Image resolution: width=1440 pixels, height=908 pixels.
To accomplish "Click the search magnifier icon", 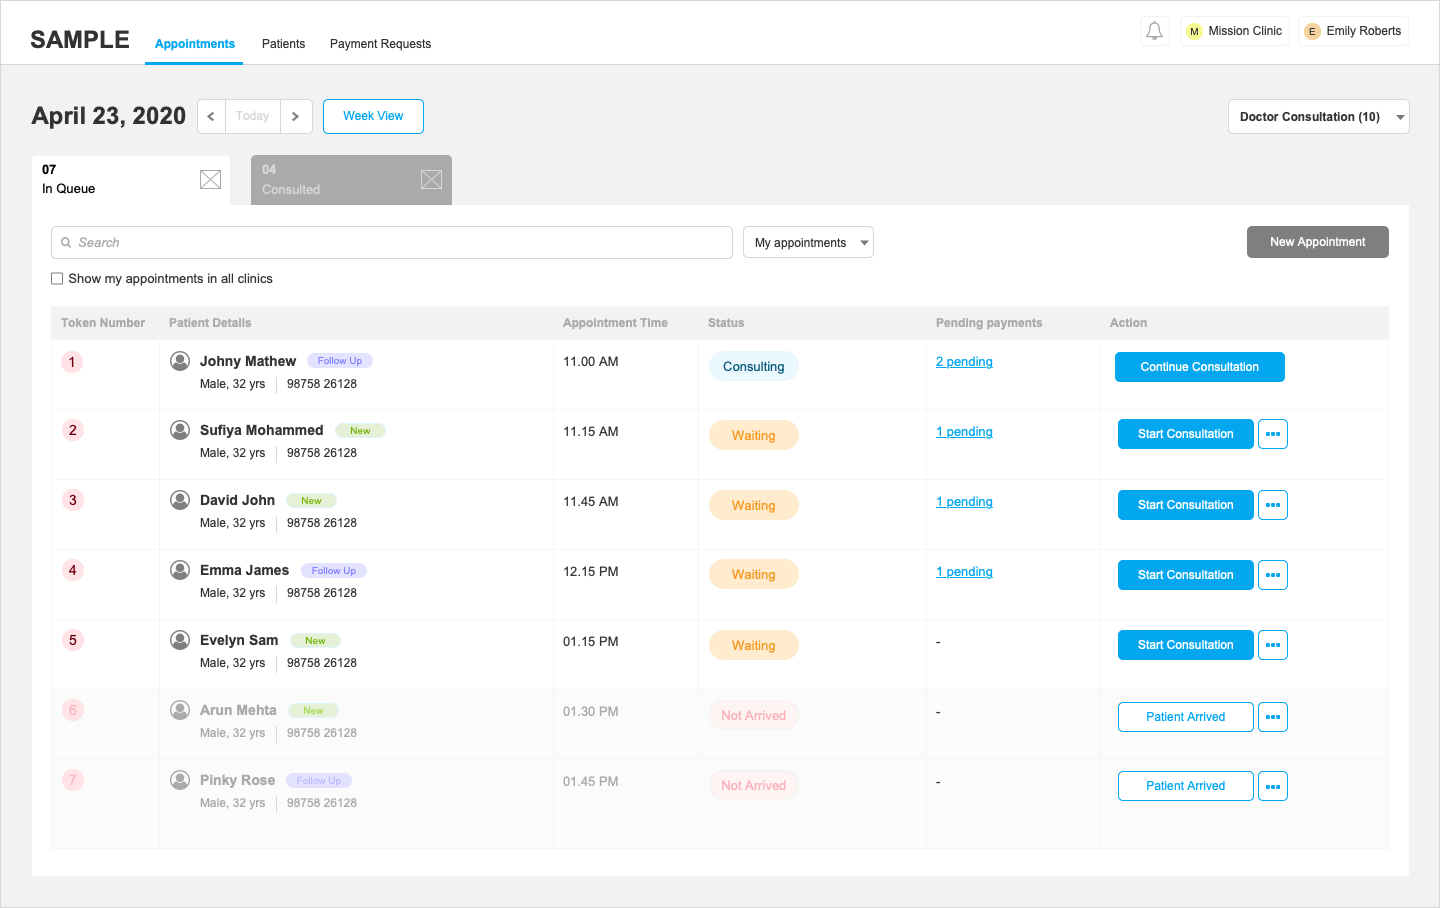I will click(66, 243).
